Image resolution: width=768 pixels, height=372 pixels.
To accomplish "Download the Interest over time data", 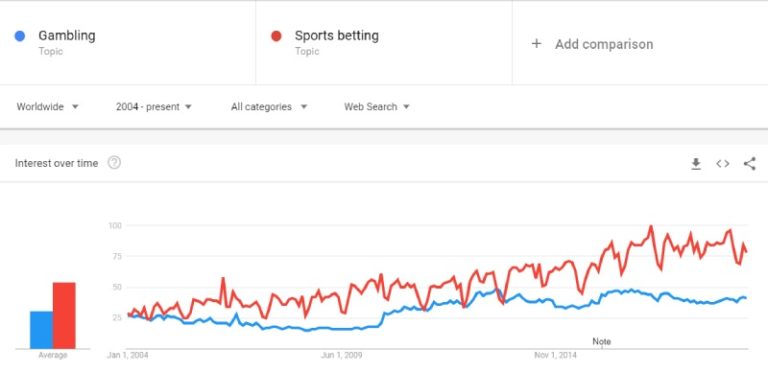I will click(x=696, y=164).
